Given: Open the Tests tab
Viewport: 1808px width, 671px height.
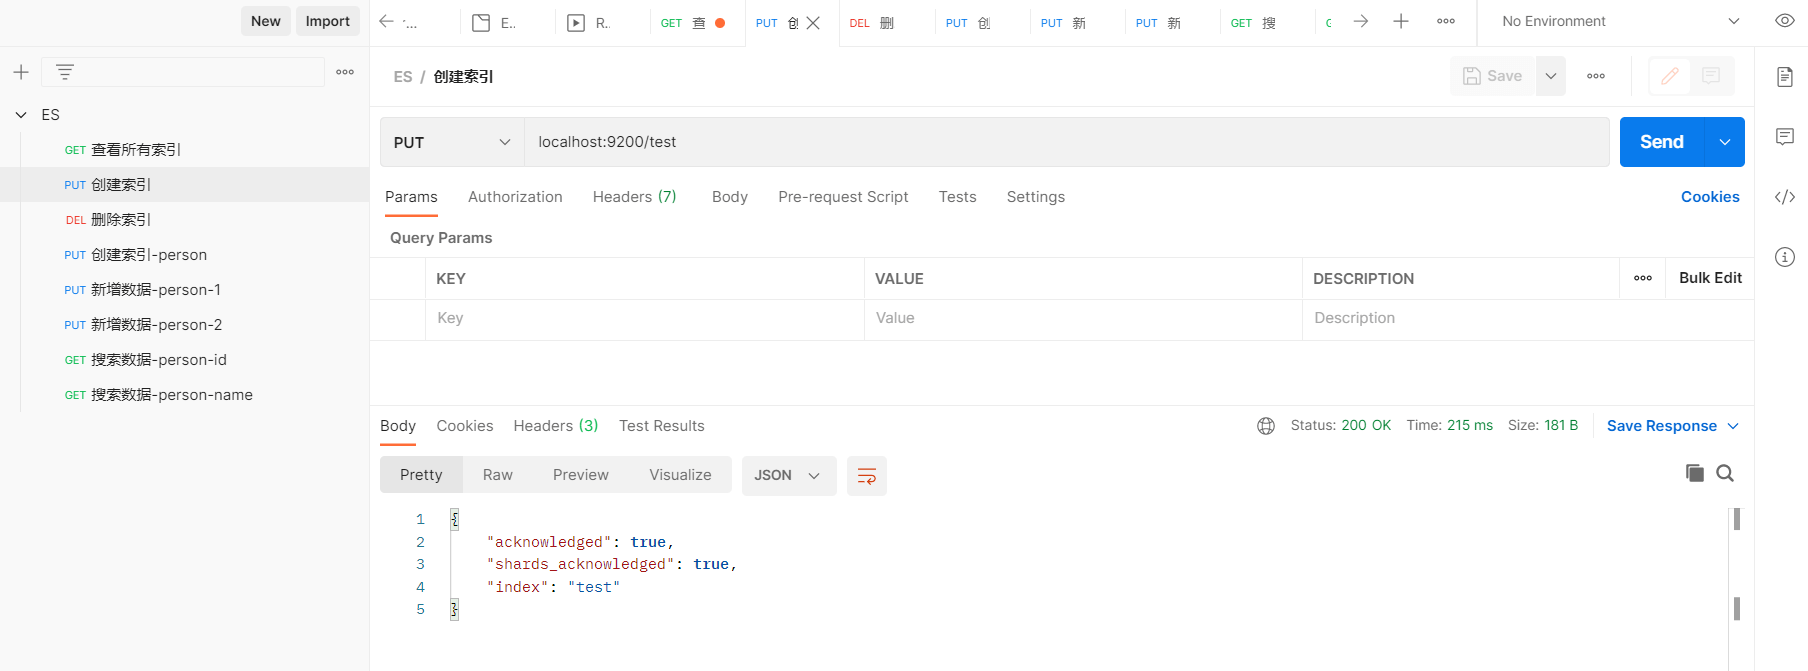Looking at the screenshot, I should 957,197.
